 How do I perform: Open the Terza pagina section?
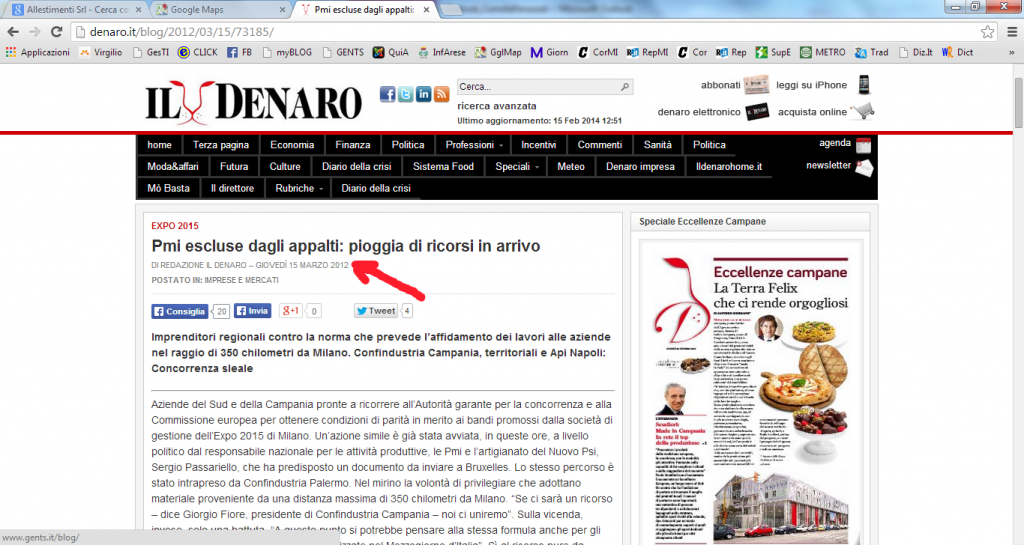click(221, 145)
